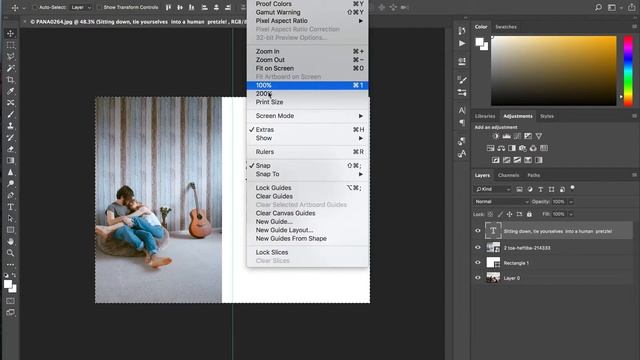This screenshot has height=360, width=640.
Task: Choose 100% in the View menu
Action: pos(308,85)
